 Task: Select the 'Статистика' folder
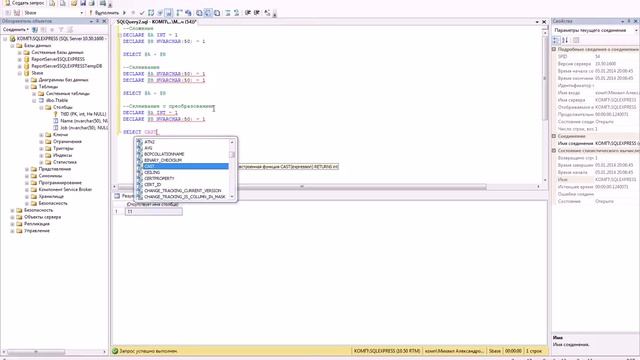coord(64,162)
